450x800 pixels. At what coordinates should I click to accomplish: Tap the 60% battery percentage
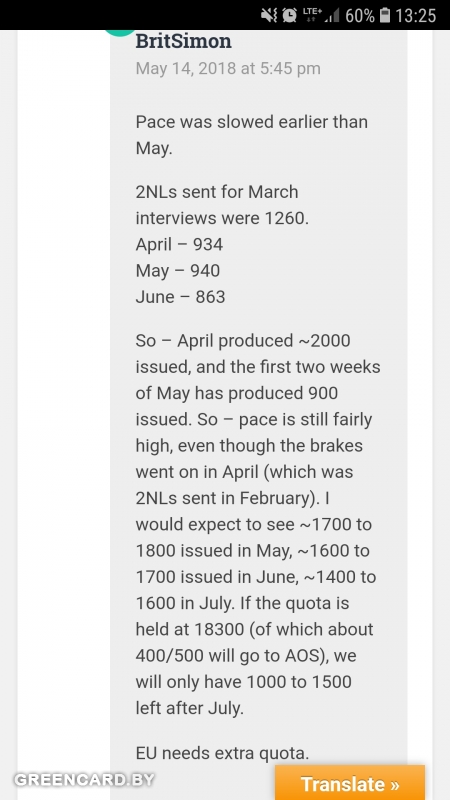[x=360, y=16]
